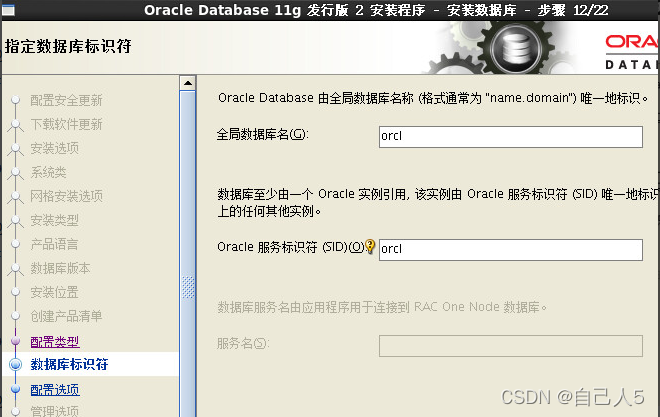Click the 下载软件更新 step
Image resolution: width=660 pixels, height=417 pixels.
point(67,124)
